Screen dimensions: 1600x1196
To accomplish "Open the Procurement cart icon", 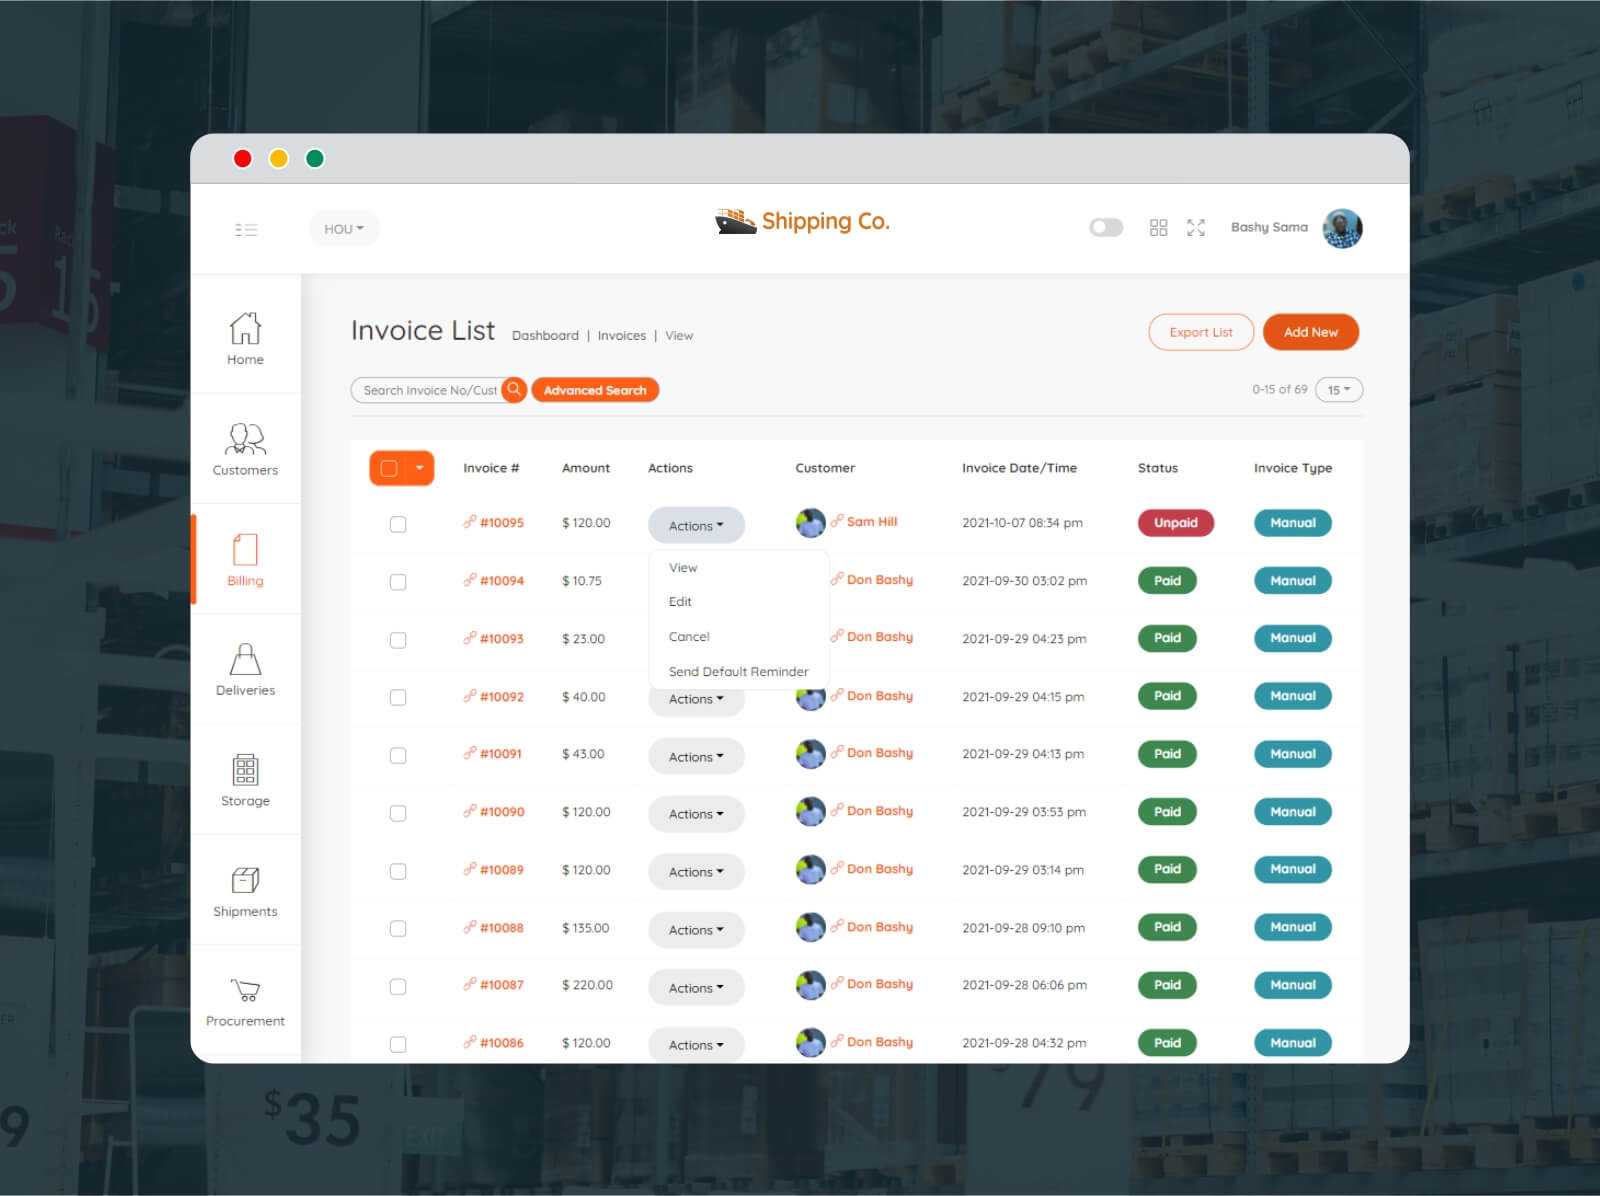I will (245, 990).
